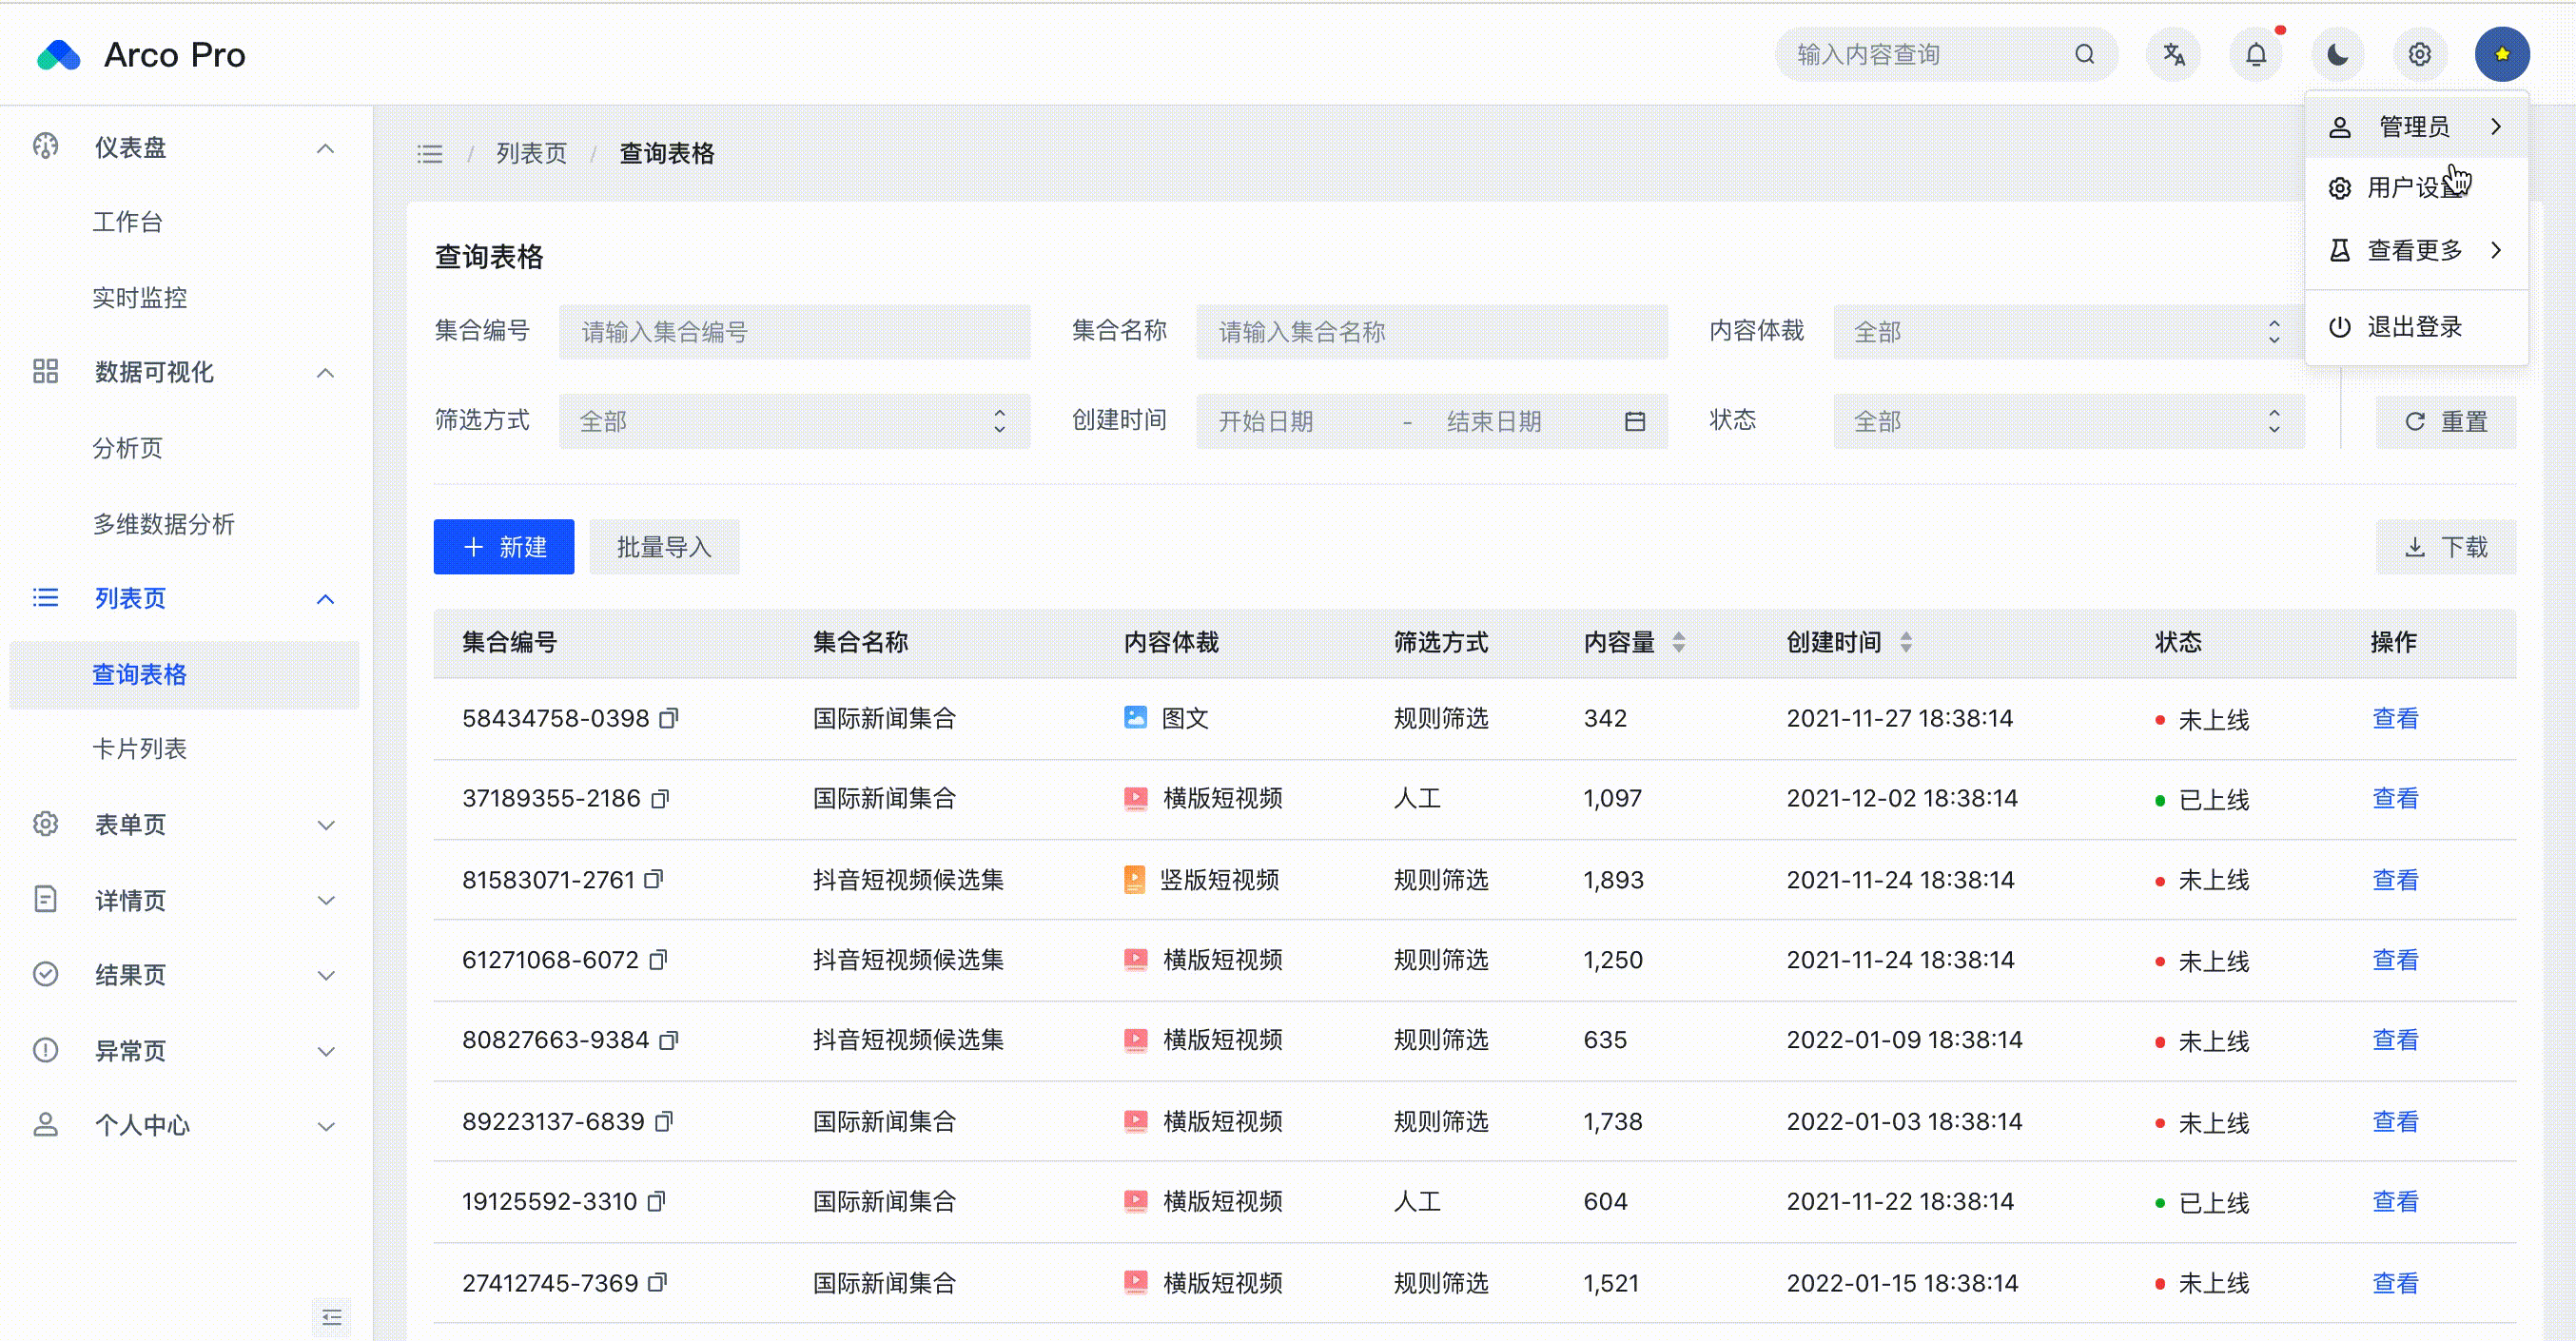The height and width of the screenshot is (1341, 2576).
Task: Open 卡片列表 in the sidebar
Action: 139,748
